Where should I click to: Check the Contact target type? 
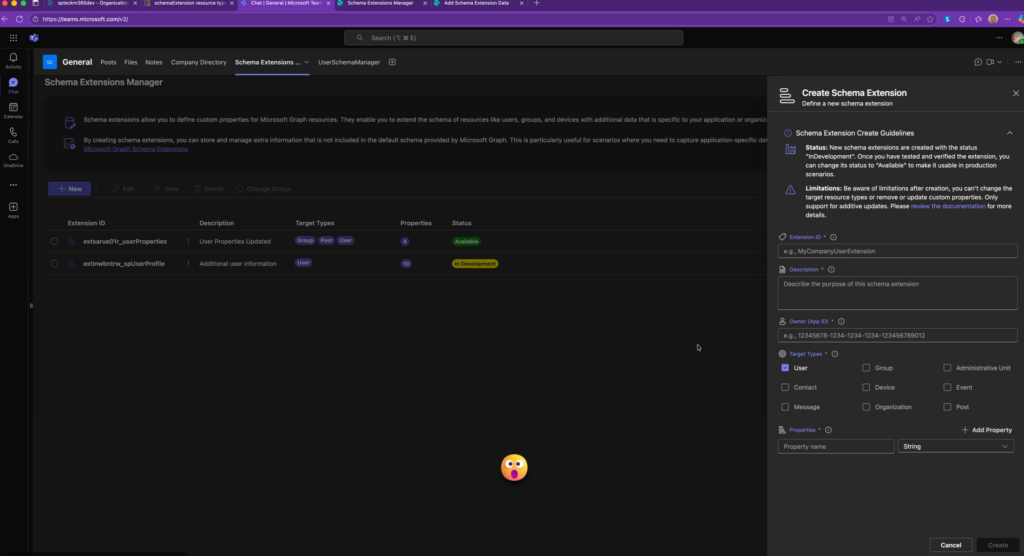[x=785, y=387]
